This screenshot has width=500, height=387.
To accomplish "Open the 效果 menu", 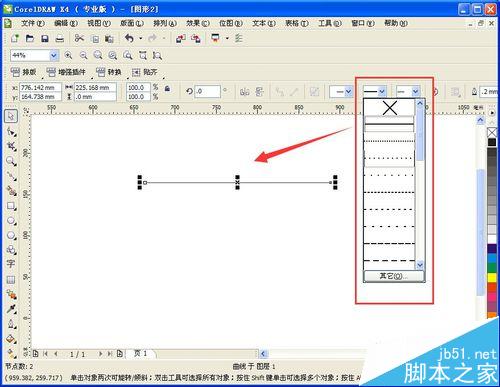I will pos(198,23).
